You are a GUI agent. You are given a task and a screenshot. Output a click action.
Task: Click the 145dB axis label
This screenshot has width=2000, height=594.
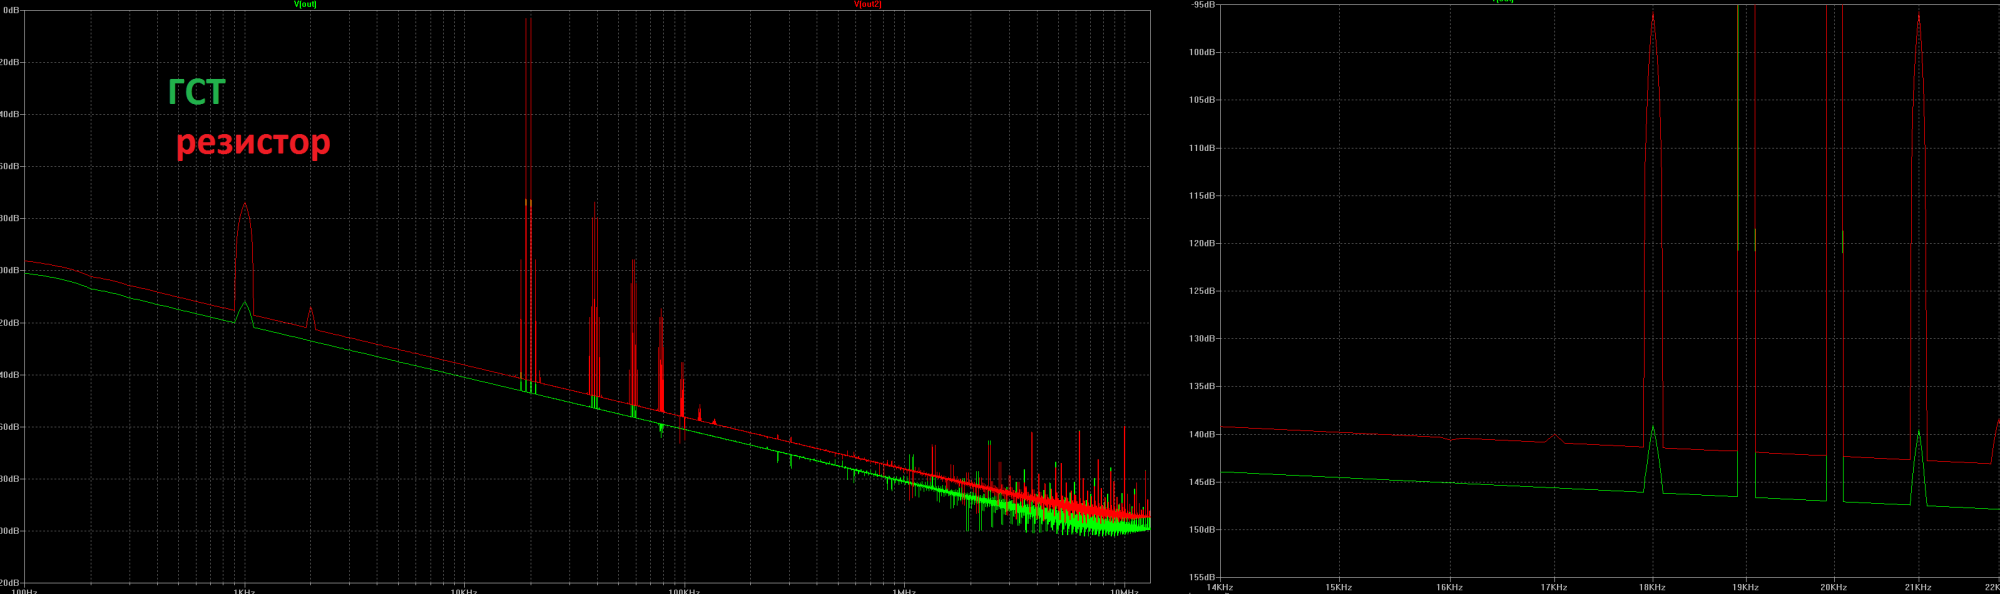coord(1203,482)
